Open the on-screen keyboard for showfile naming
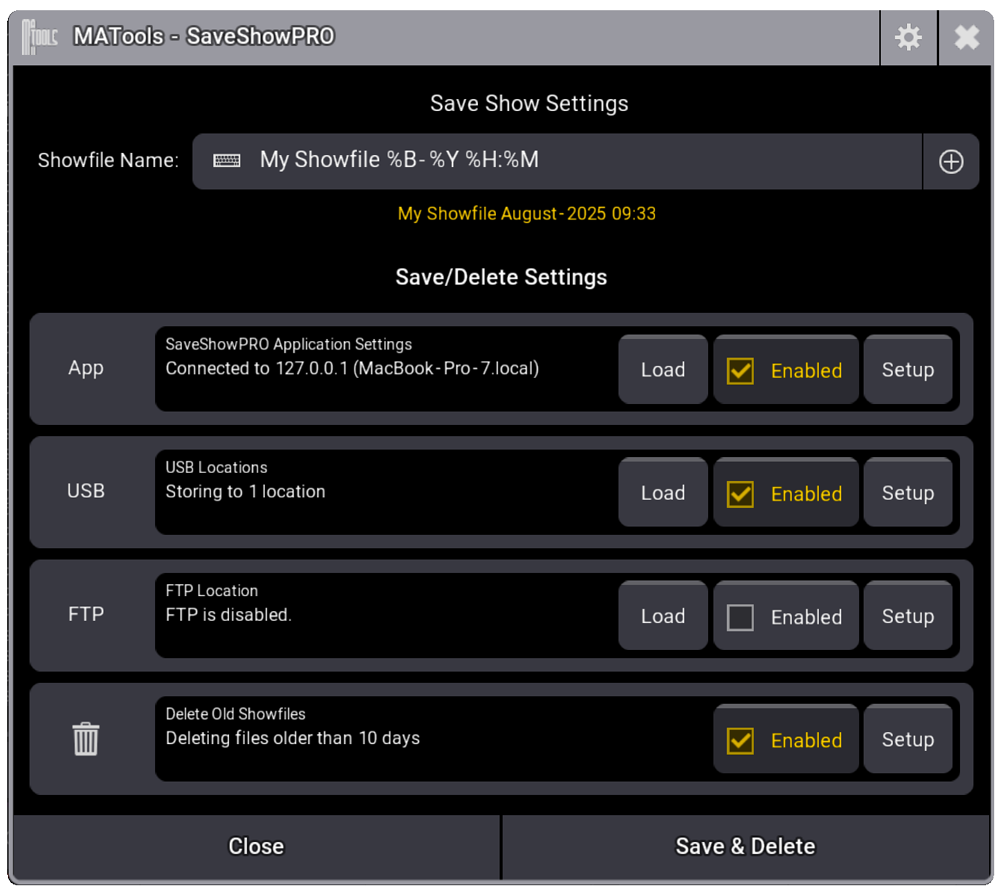The height and width of the screenshot is (894, 1000). click(227, 160)
